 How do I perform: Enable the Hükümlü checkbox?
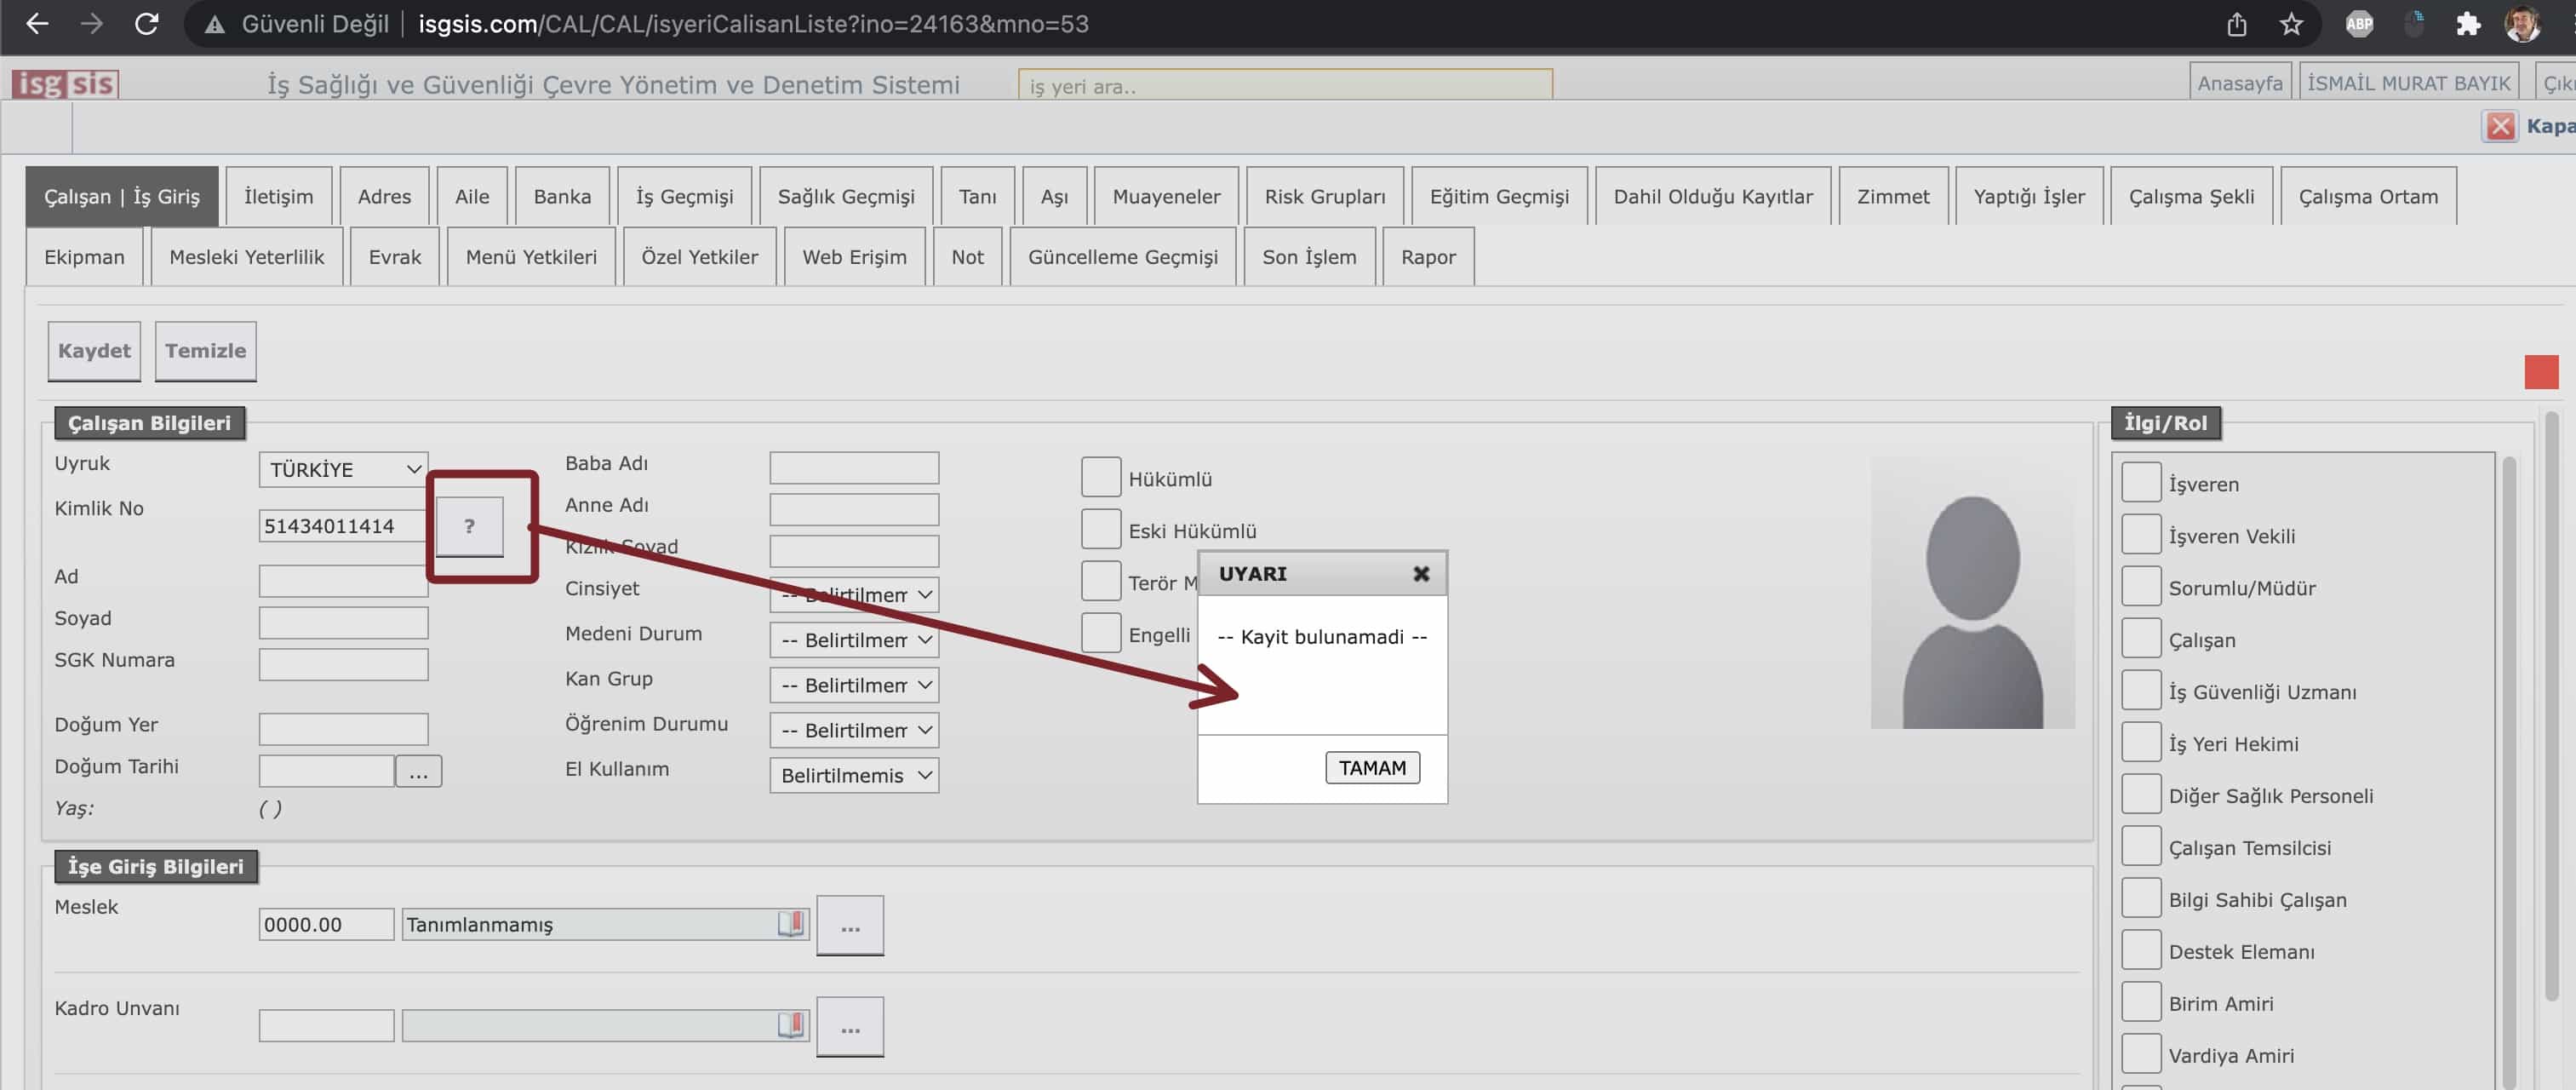pos(1100,478)
